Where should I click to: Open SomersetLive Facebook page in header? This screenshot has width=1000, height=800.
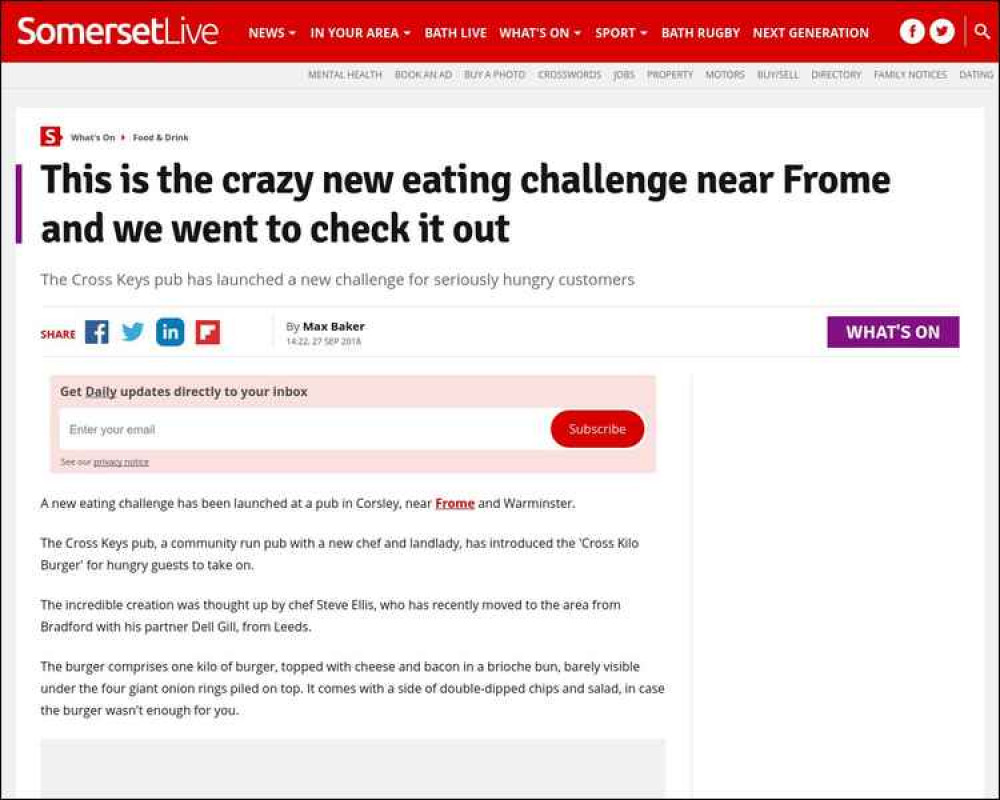(x=912, y=31)
